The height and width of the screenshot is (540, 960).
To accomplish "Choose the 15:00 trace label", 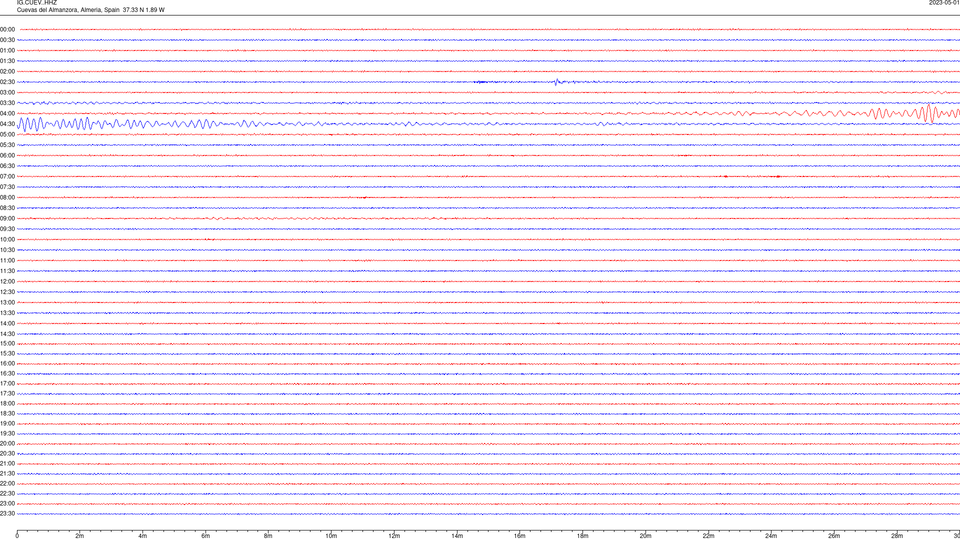I will pyautogui.click(x=7, y=343).
